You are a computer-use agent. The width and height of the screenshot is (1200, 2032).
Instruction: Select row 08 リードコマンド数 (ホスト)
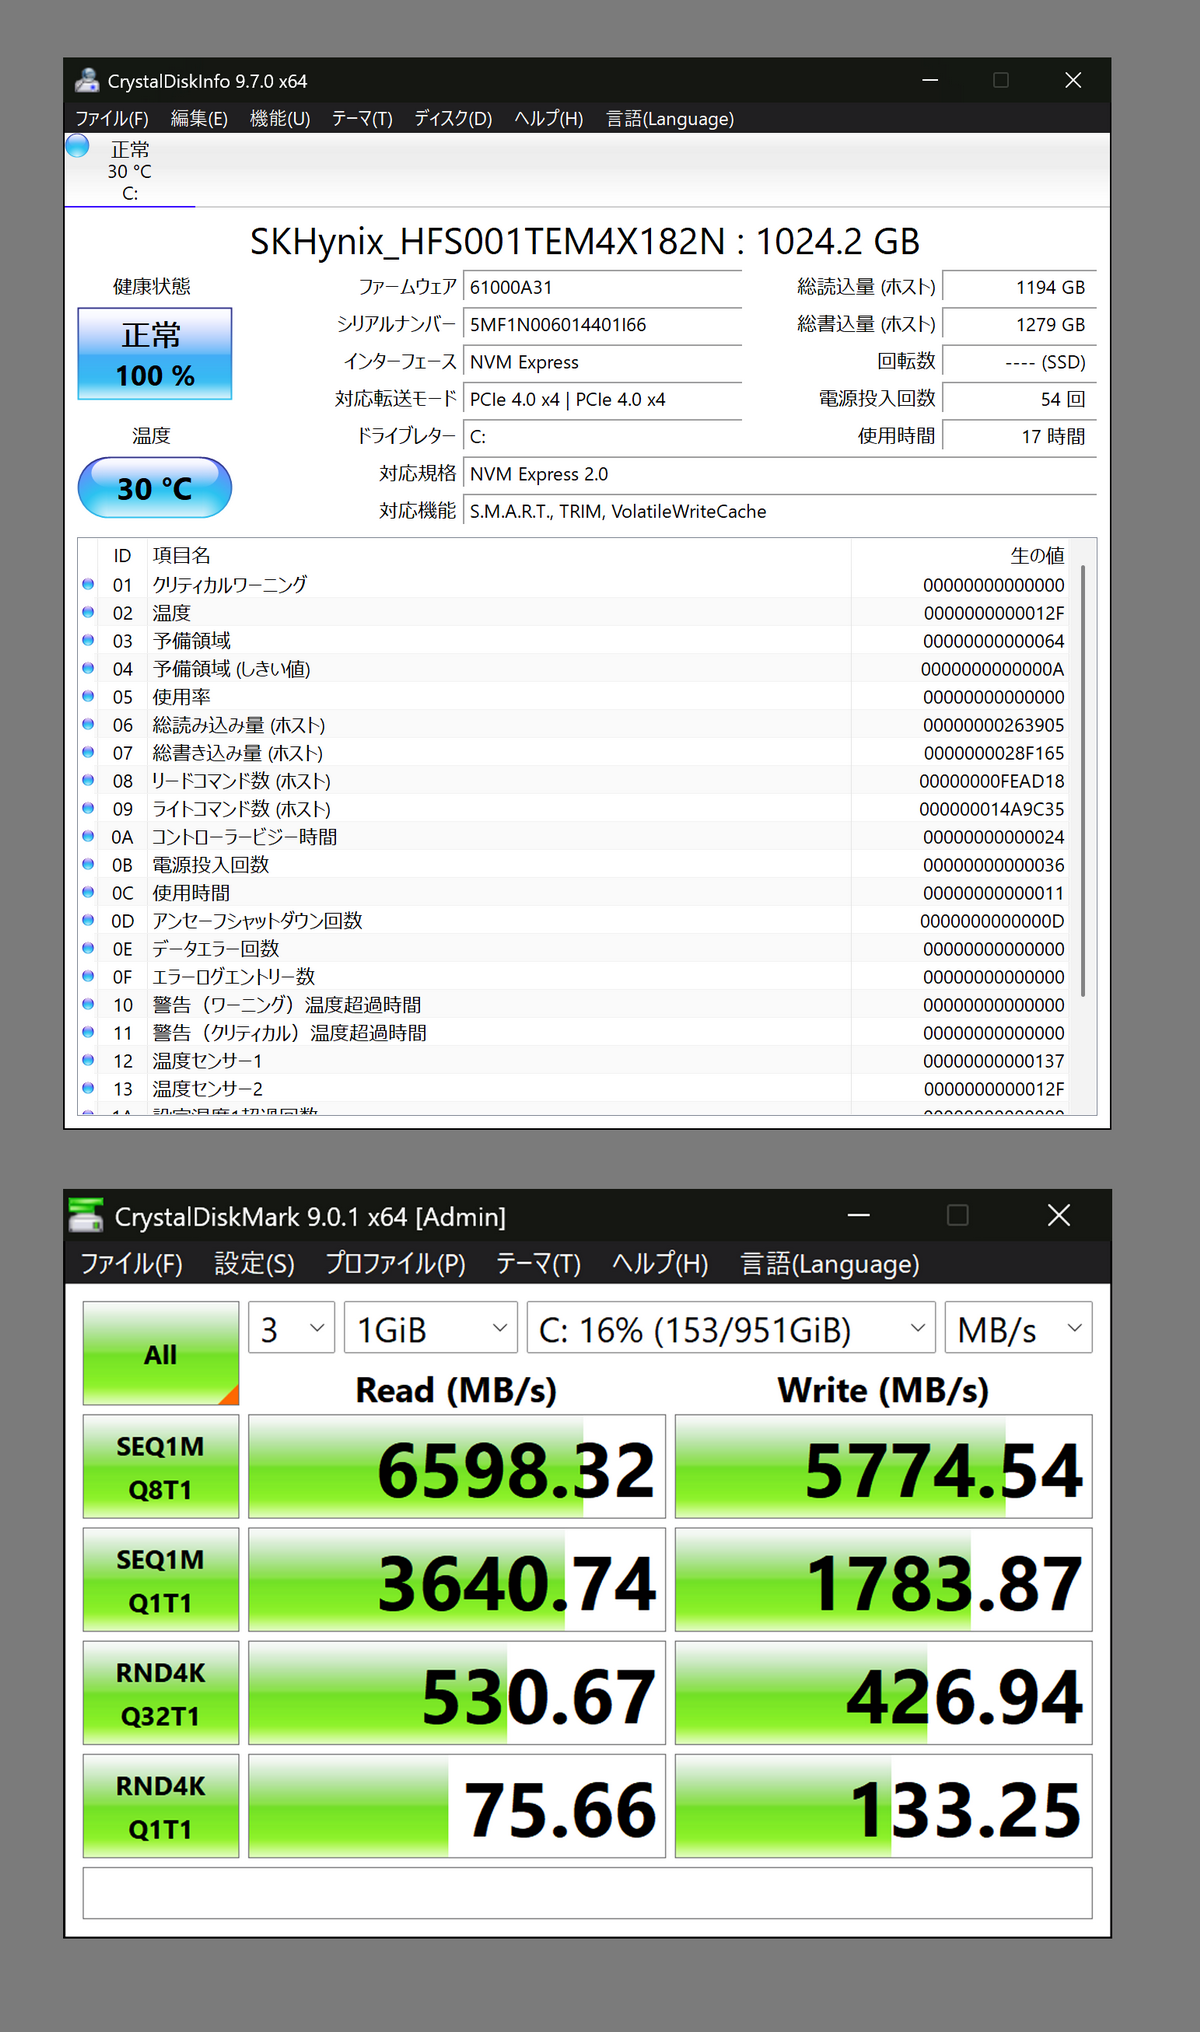(574, 781)
